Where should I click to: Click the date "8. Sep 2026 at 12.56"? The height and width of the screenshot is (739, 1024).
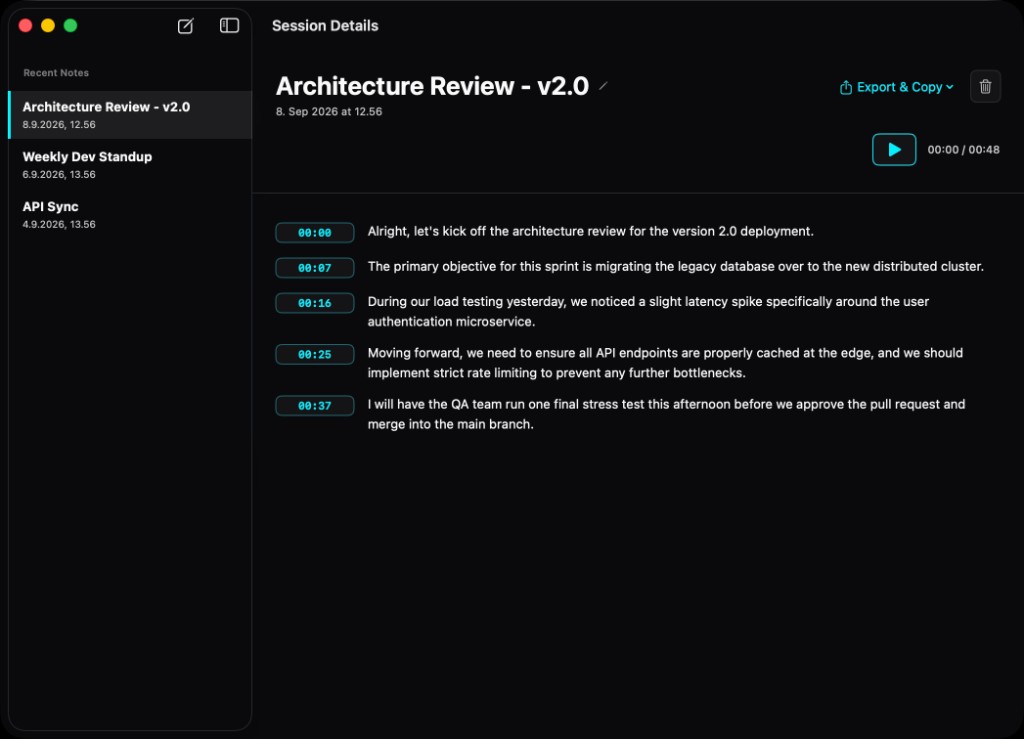[x=328, y=112]
